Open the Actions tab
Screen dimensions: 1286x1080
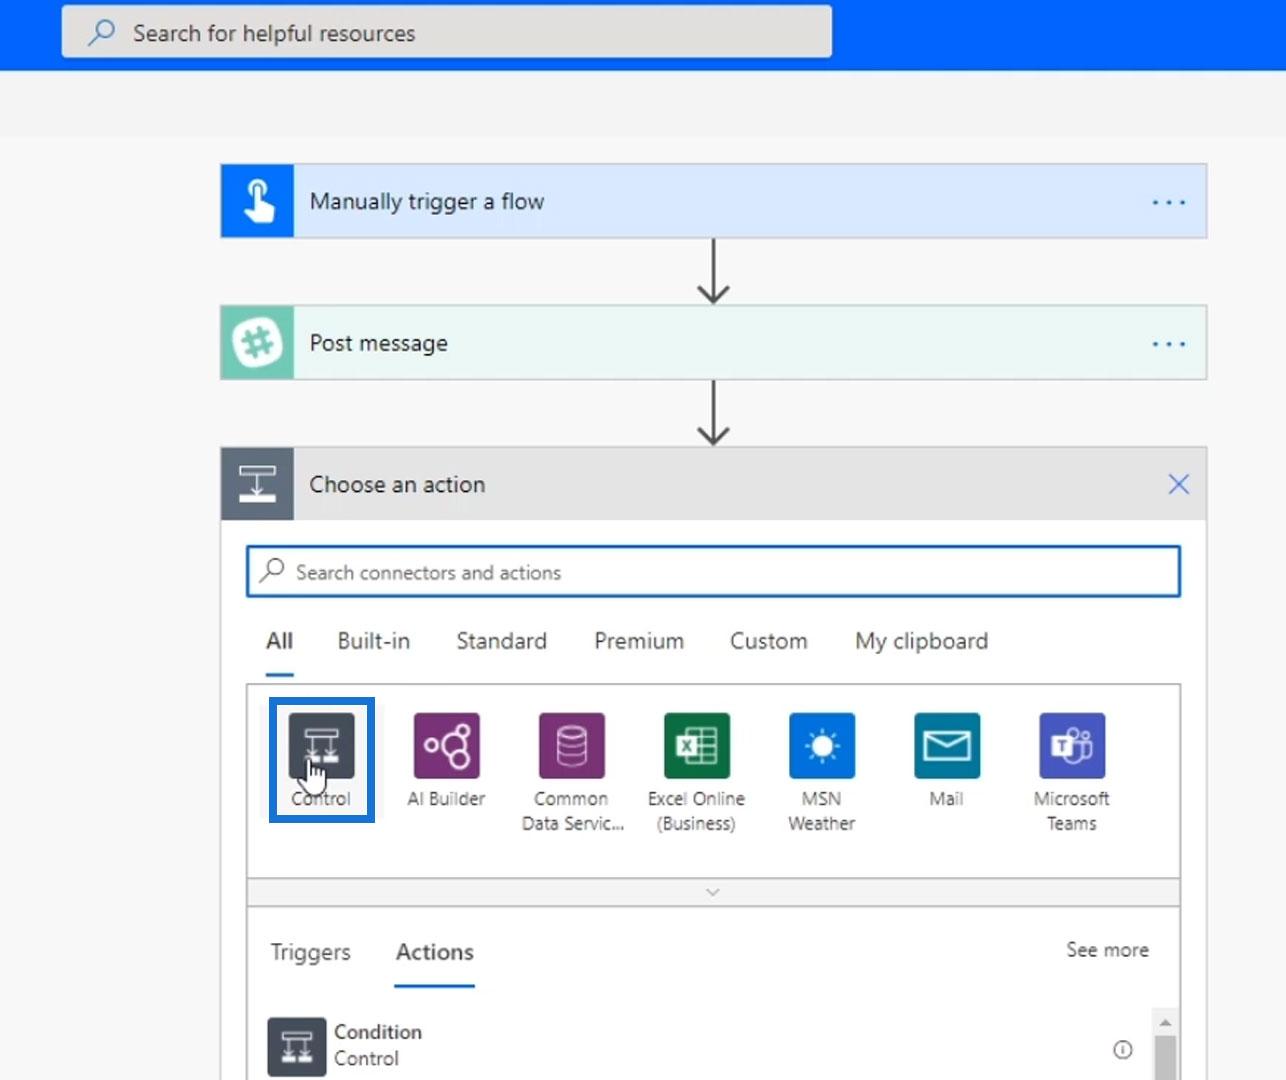(434, 952)
